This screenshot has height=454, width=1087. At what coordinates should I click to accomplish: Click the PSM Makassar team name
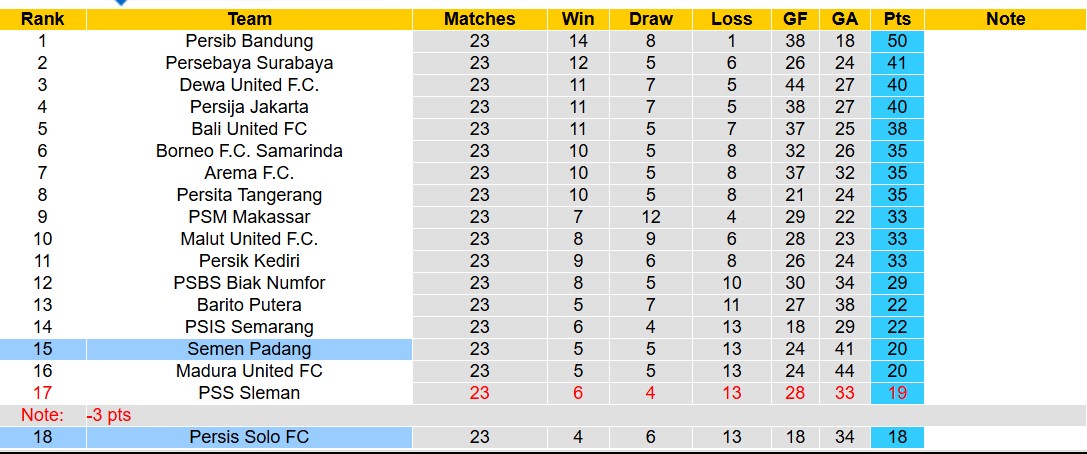pos(249,217)
